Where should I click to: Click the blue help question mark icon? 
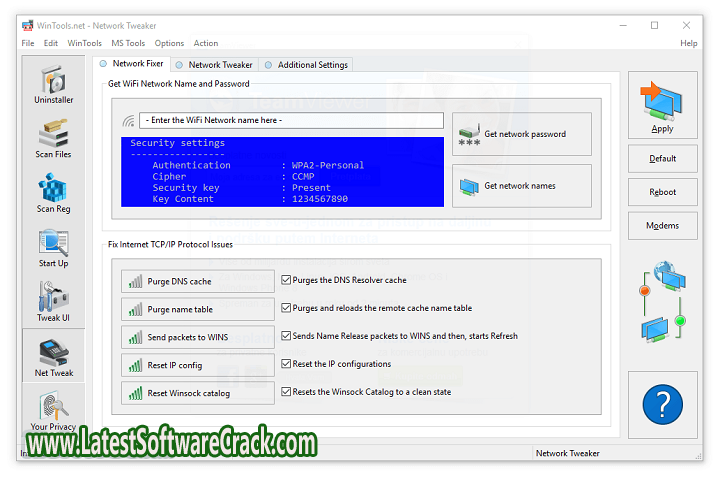click(662, 404)
